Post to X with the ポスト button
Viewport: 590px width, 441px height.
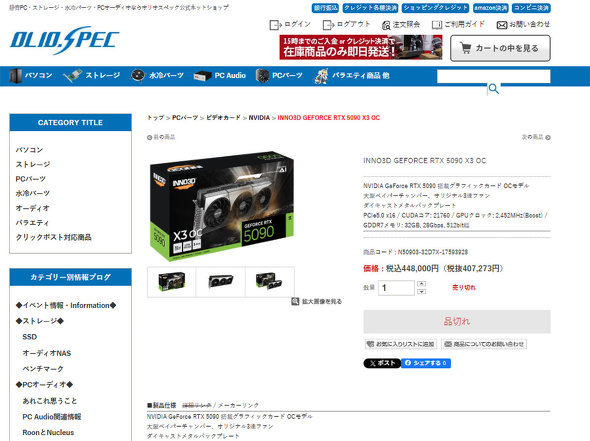(382, 363)
